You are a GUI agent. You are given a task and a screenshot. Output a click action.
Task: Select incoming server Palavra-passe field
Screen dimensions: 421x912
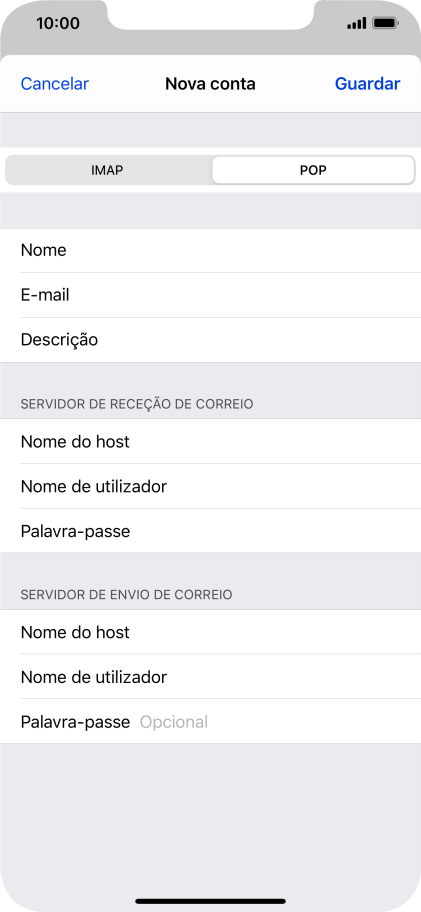(x=210, y=531)
